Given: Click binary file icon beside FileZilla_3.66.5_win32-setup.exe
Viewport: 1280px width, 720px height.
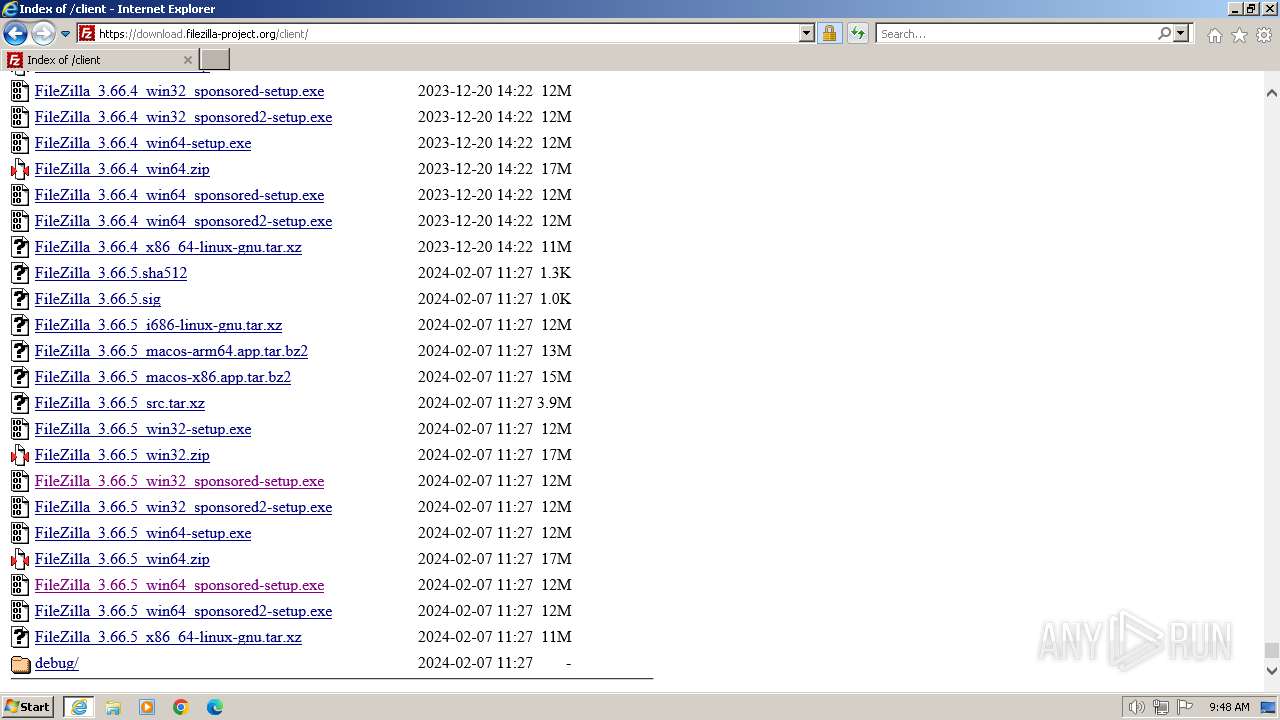Looking at the screenshot, I should pyautogui.click(x=20, y=429).
